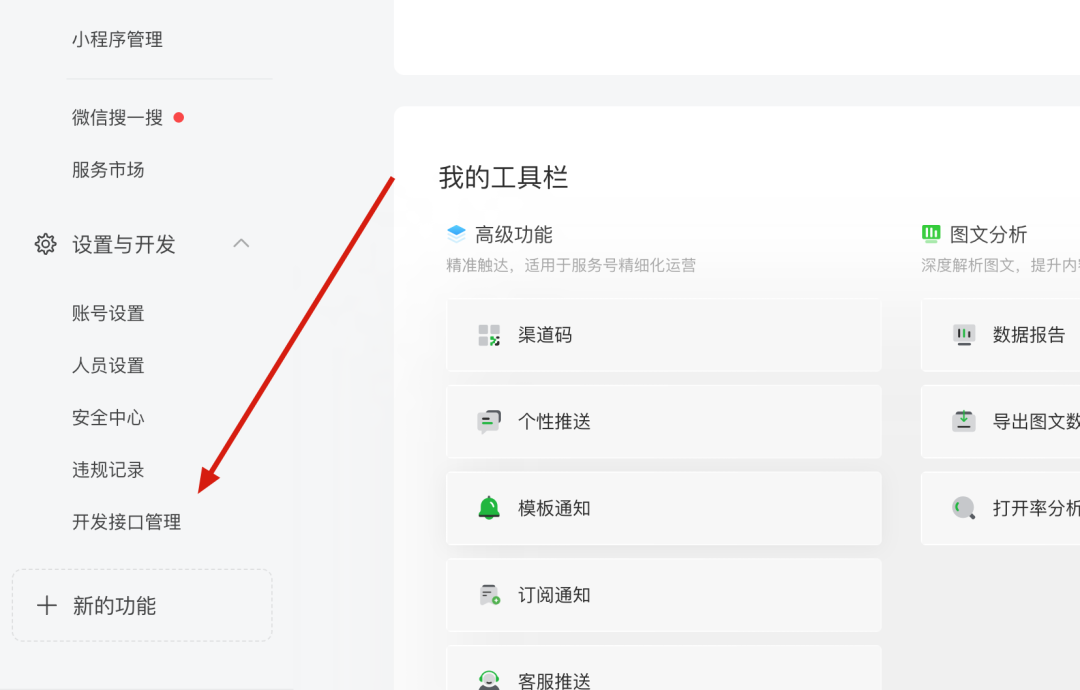Go to 人员设置 page
Viewport: 1080px width, 690px height.
[x=108, y=366]
